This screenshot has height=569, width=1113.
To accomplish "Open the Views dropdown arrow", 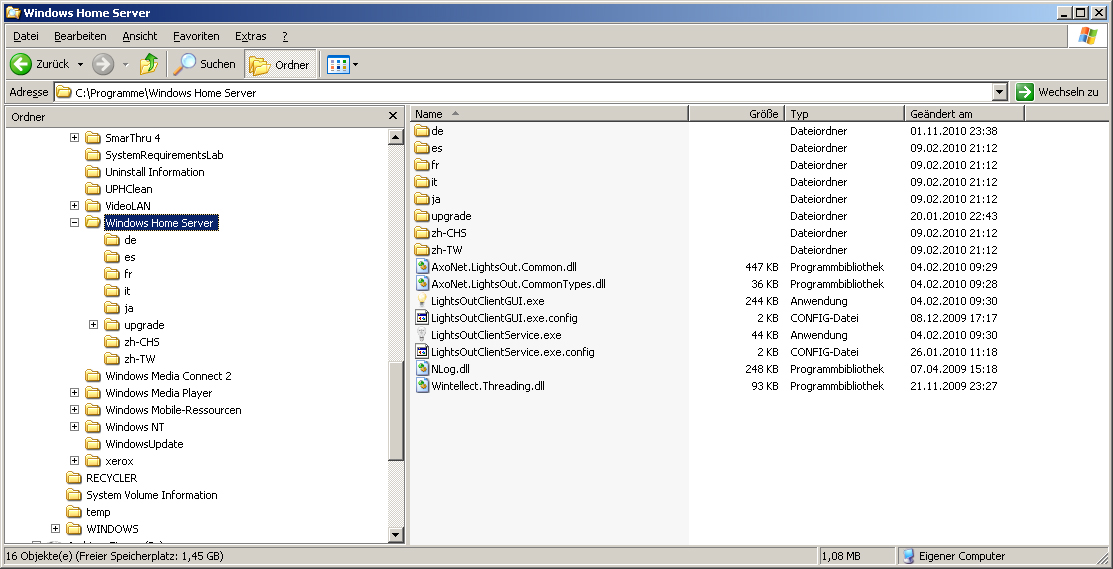I will coord(356,65).
